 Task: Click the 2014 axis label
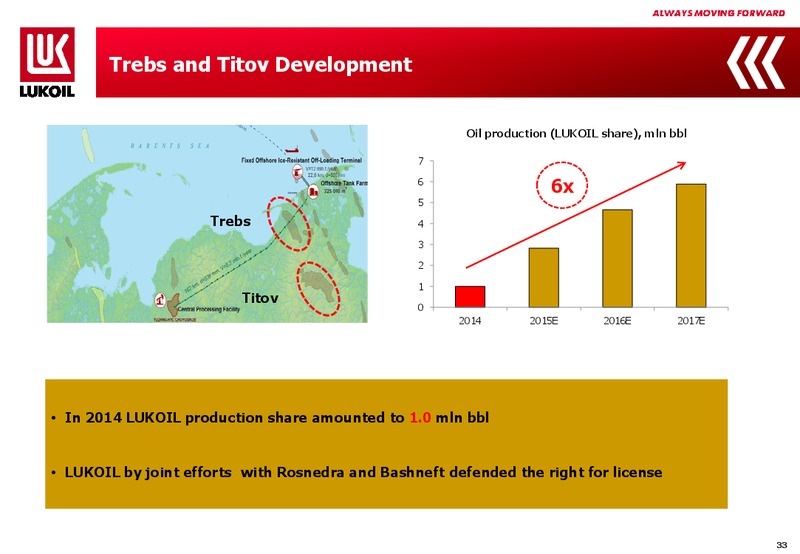click(x=469, y=321)
